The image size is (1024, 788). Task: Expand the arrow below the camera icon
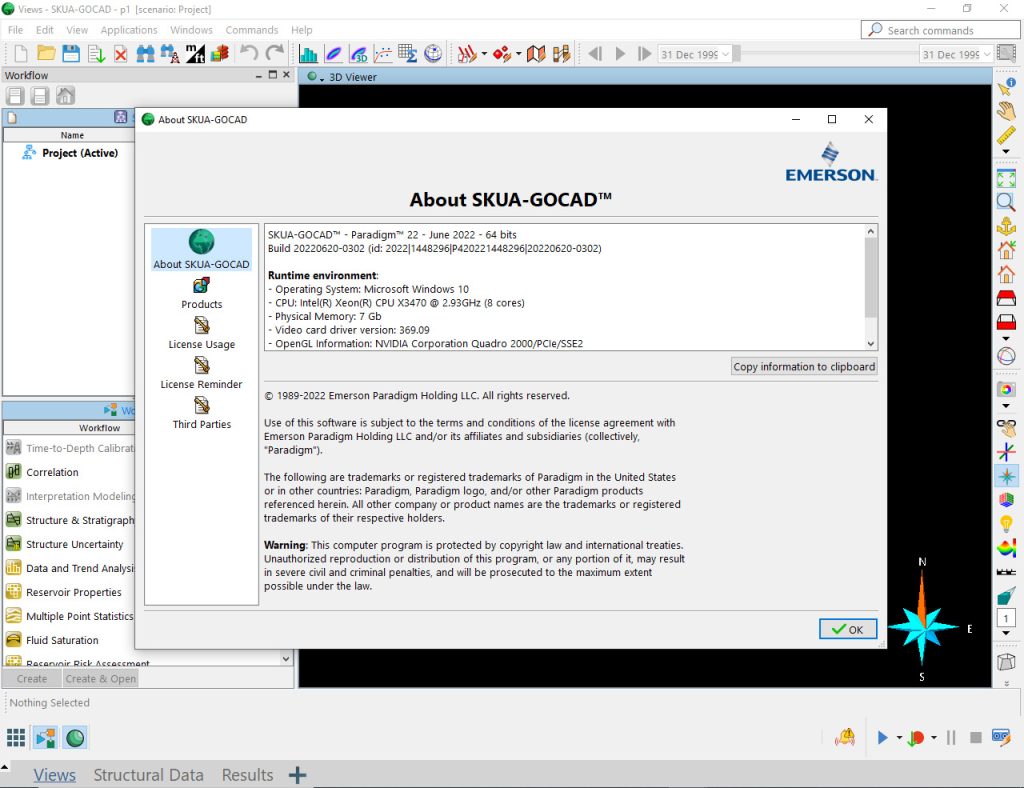(x=1006, y=406)
